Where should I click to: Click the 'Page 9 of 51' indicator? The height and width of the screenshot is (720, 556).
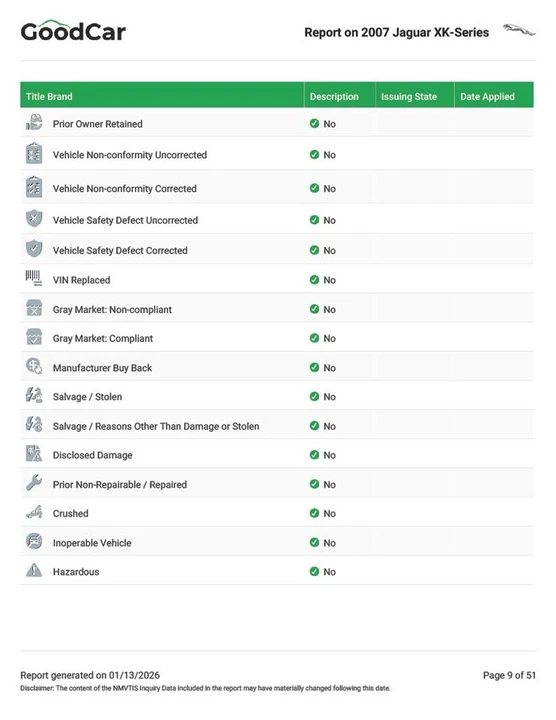(509, 675)
